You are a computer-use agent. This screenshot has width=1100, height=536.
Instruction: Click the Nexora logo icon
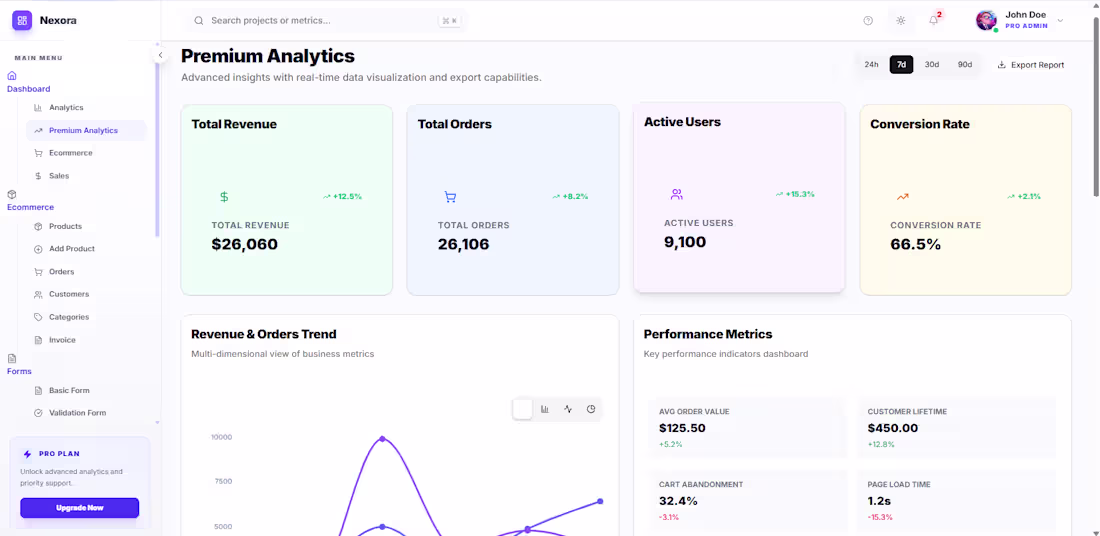click(x=22, y=20)
